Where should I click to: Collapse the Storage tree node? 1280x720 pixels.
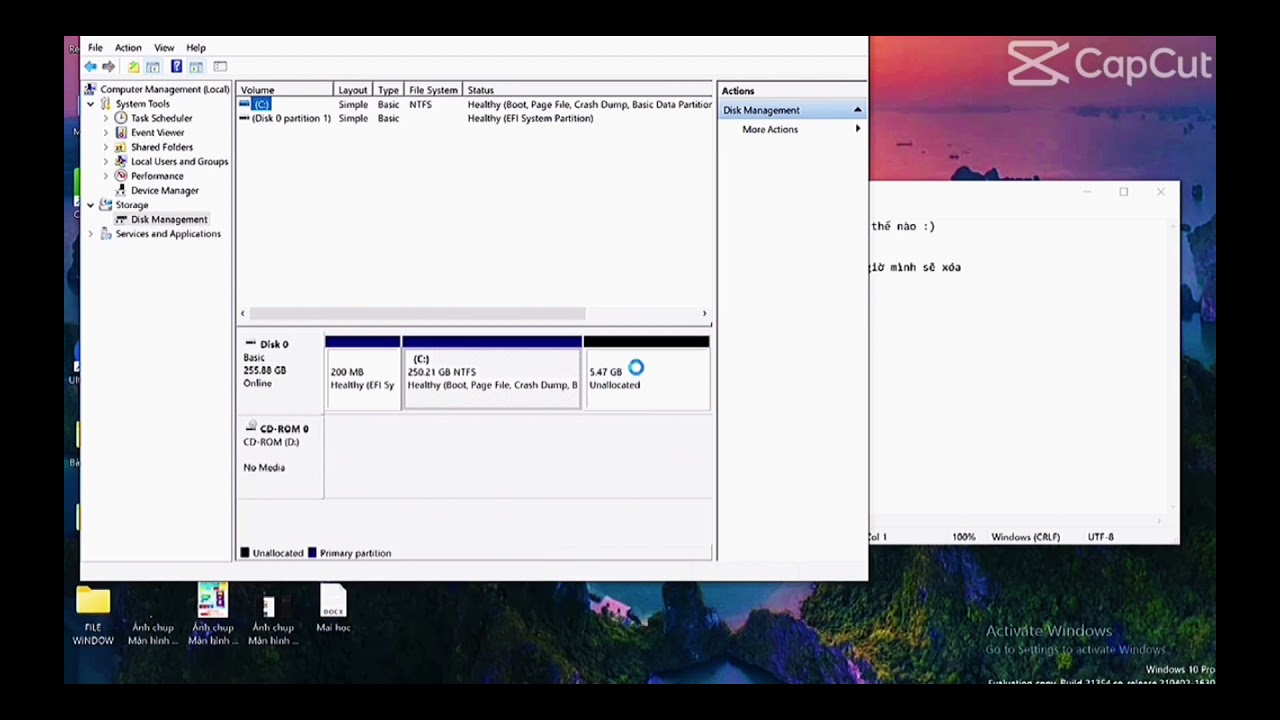point(91,205)
